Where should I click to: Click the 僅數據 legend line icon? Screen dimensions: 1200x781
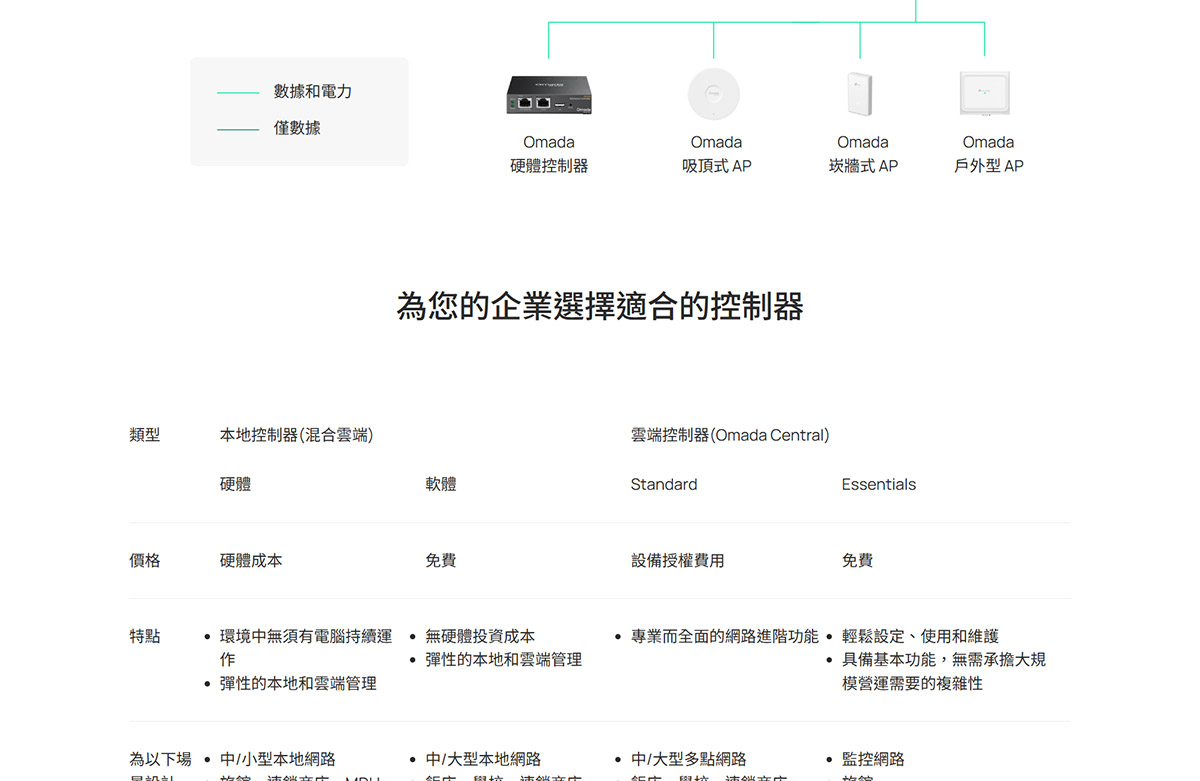coord(237,128)
